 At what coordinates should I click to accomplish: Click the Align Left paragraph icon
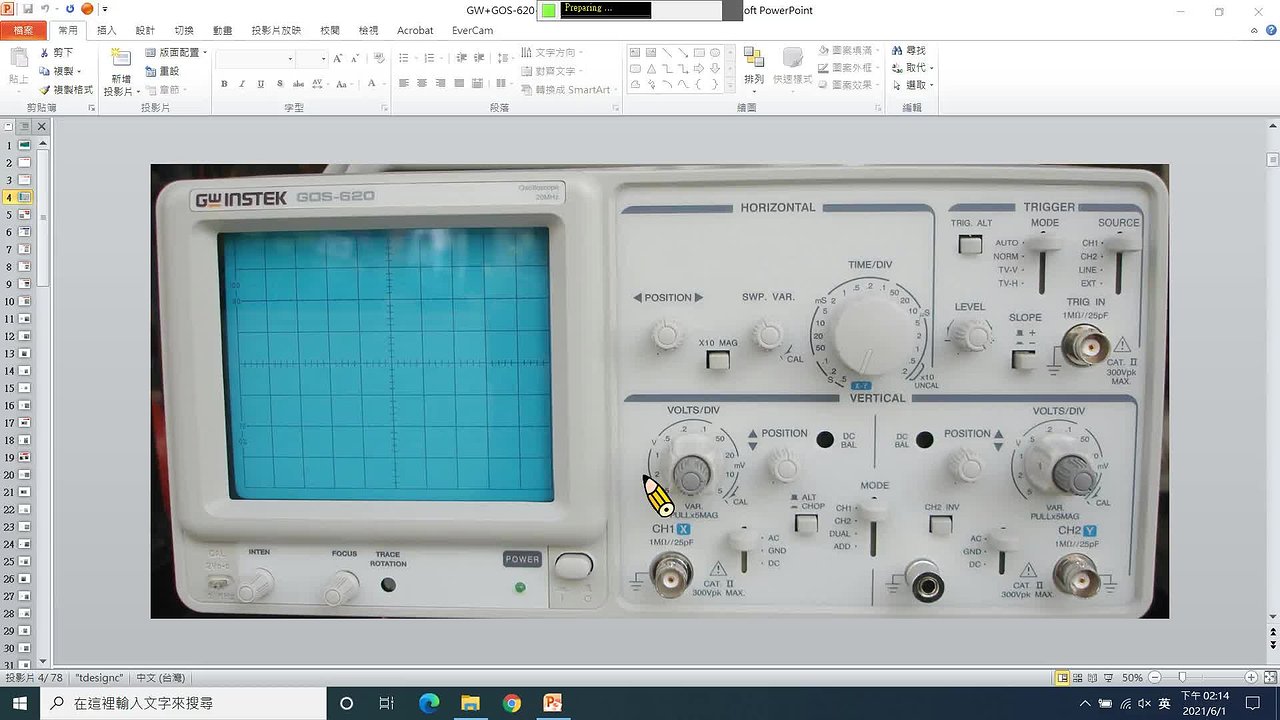(x=405, y=84)
